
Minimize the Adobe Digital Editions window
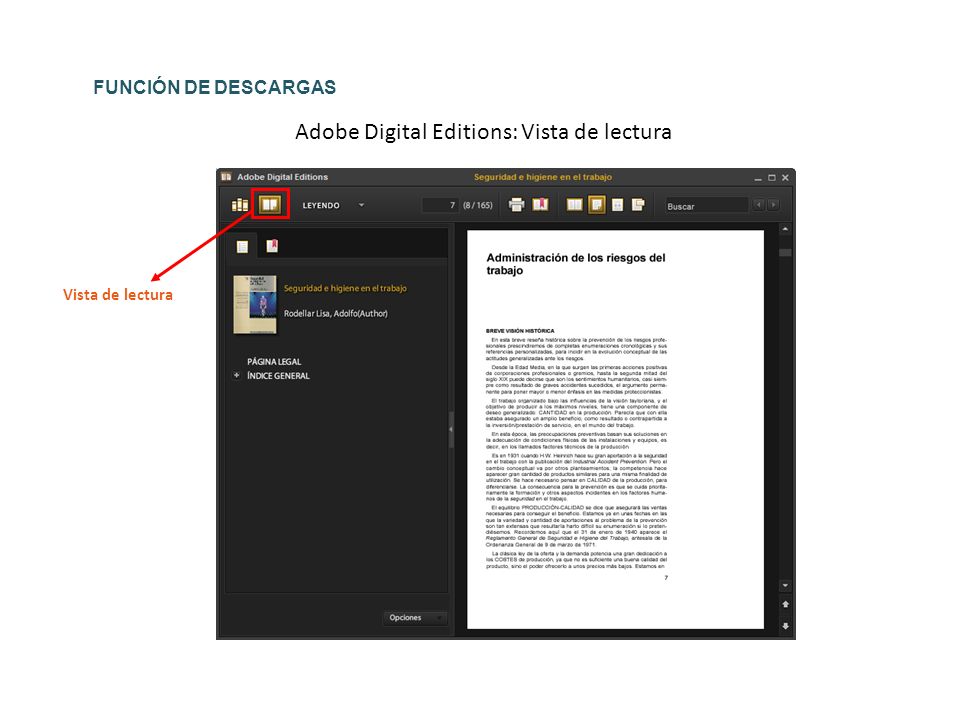coord(758,178)
